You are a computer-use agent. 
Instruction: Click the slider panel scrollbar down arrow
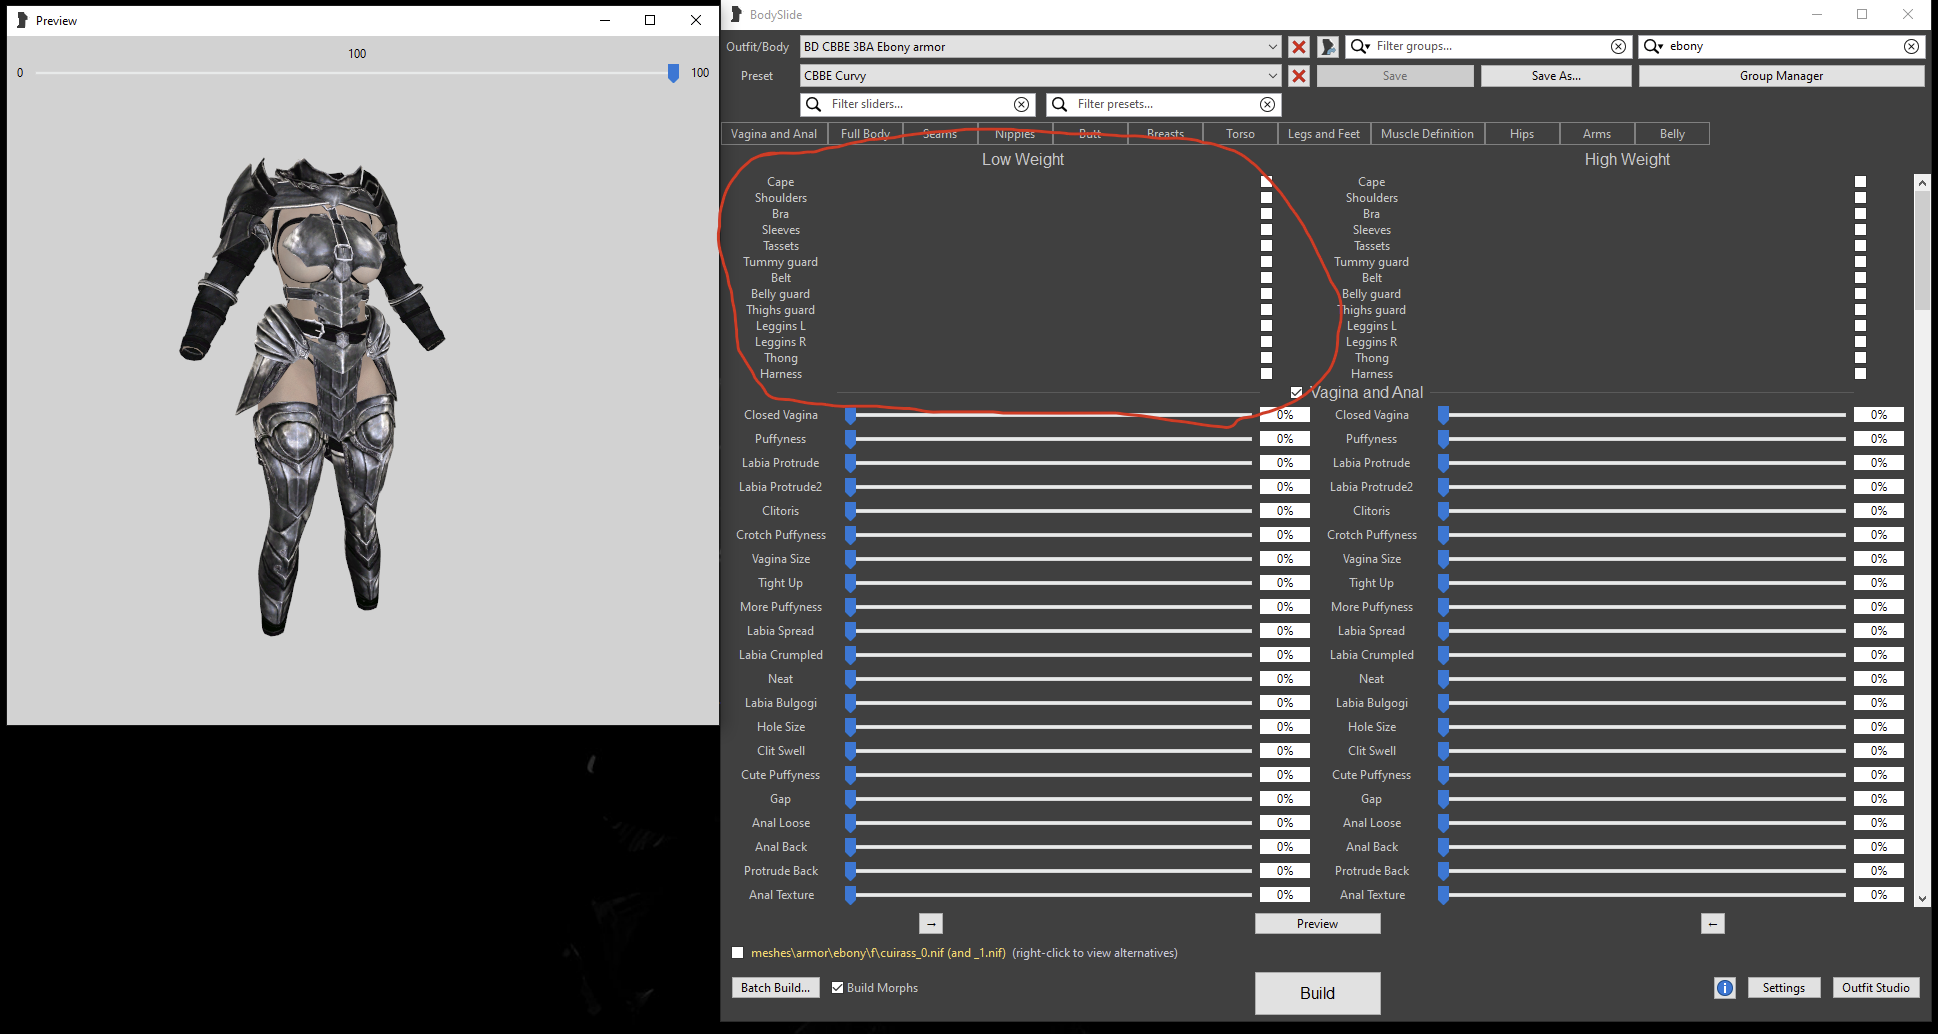[x=1922, y=899]
